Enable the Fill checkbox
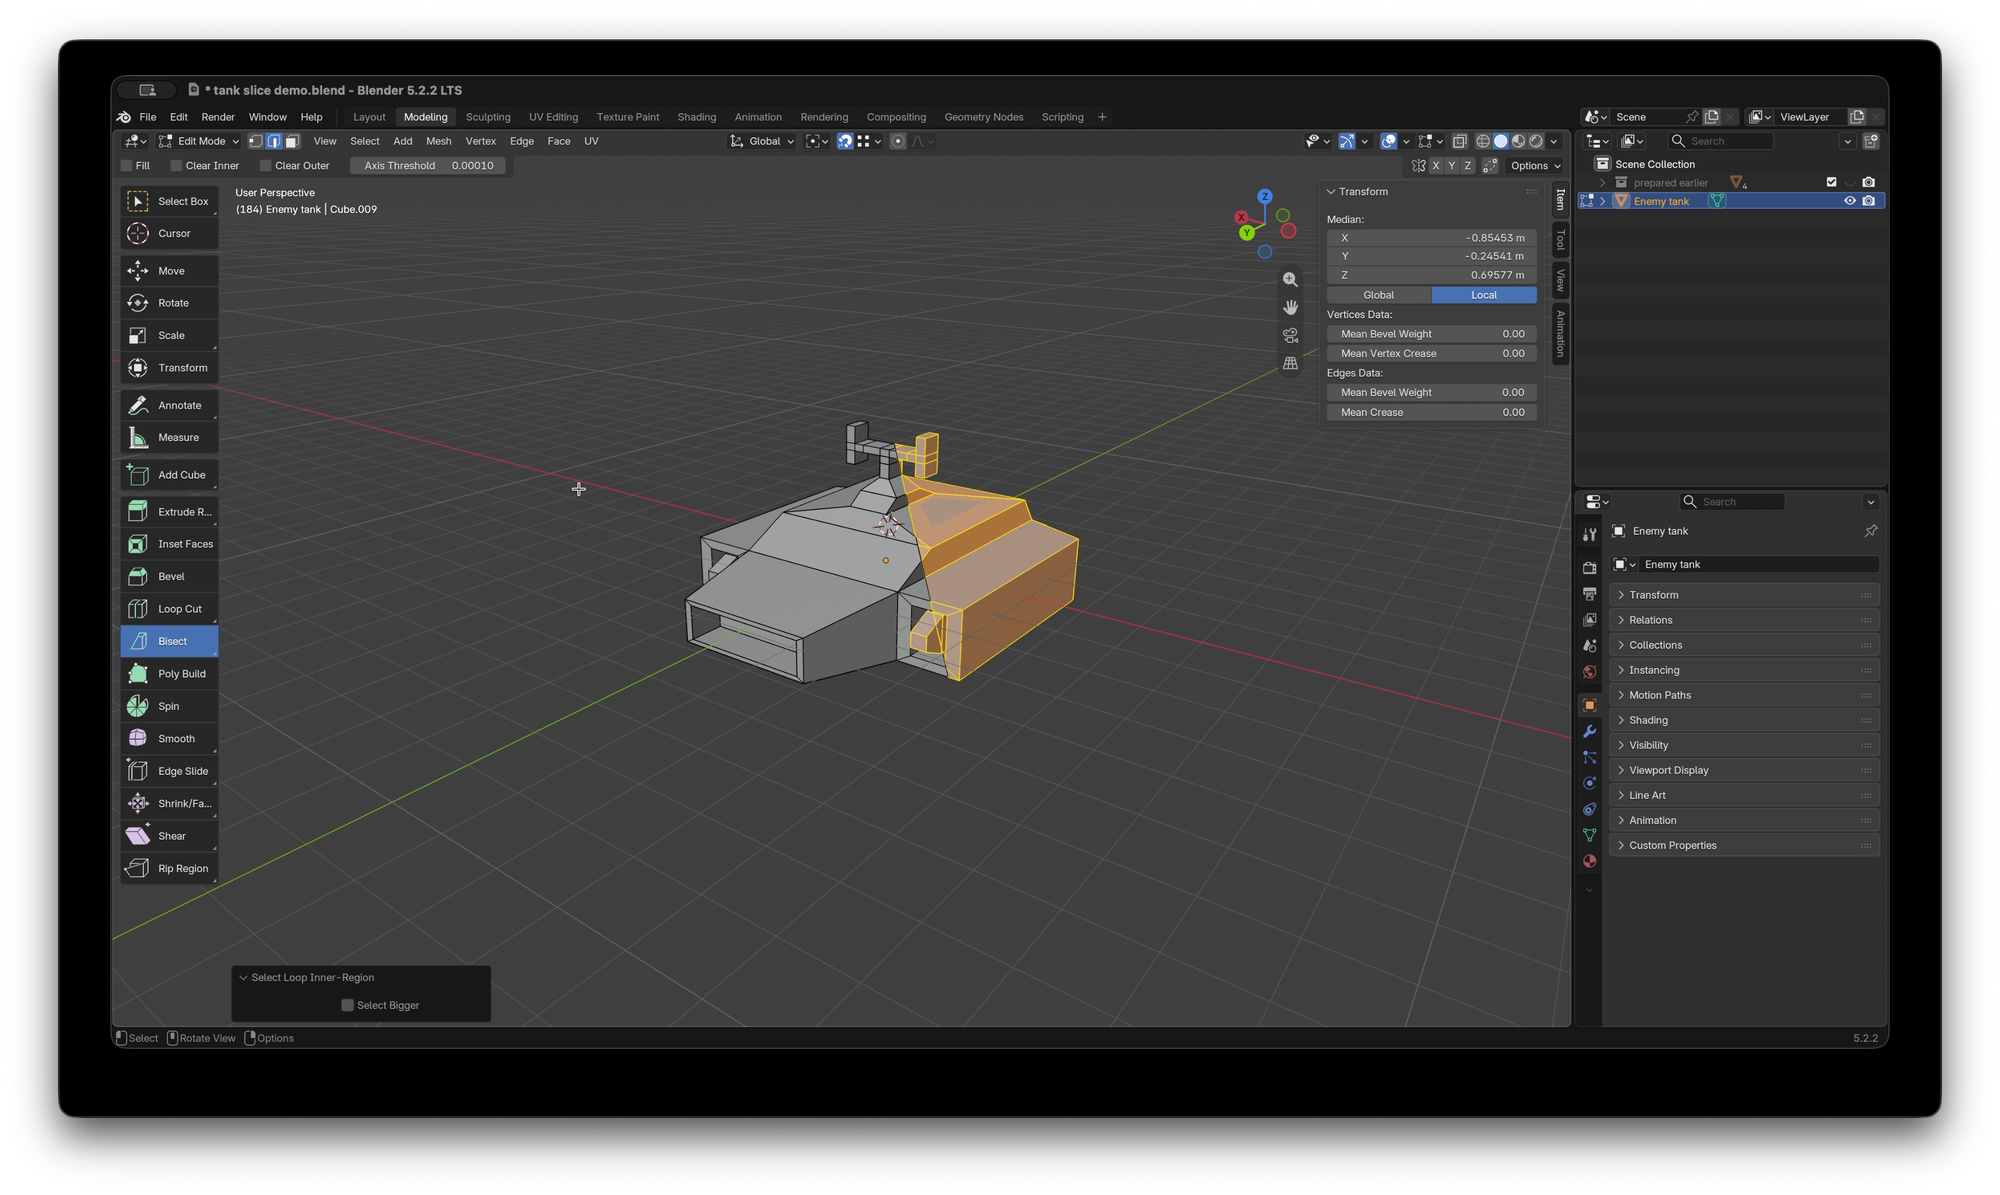This screenshot has height=1195, width=2000. [x=127, y=166]
